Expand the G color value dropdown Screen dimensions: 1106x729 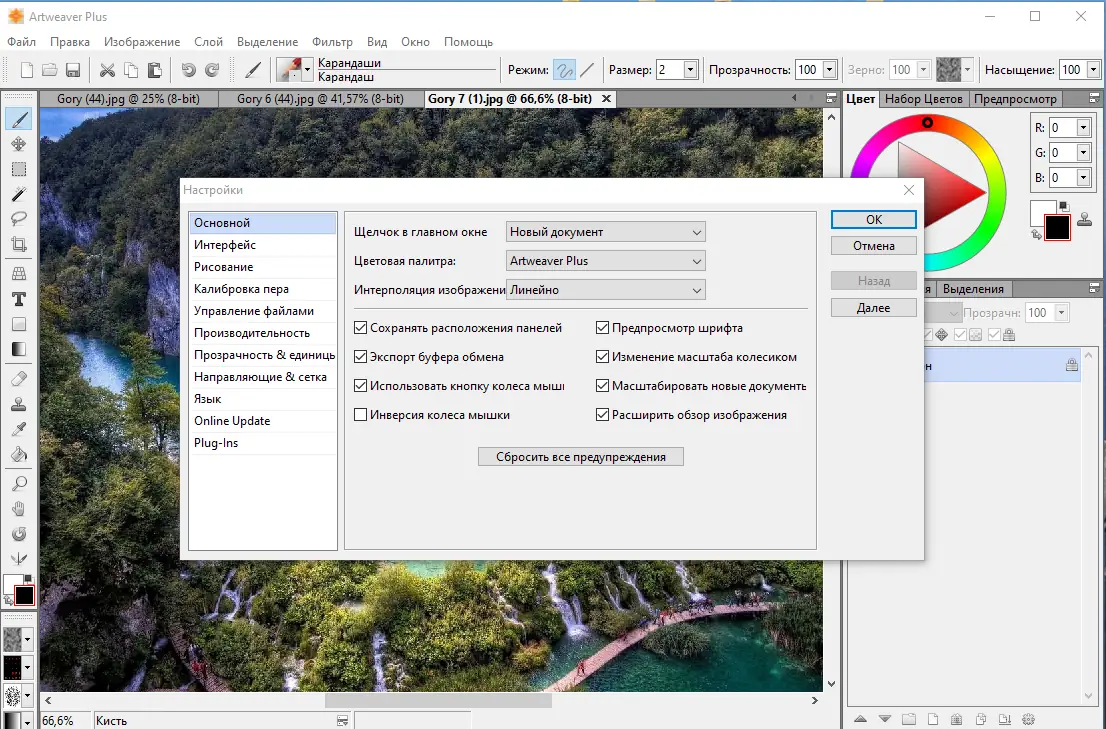tap(1083, 152)
